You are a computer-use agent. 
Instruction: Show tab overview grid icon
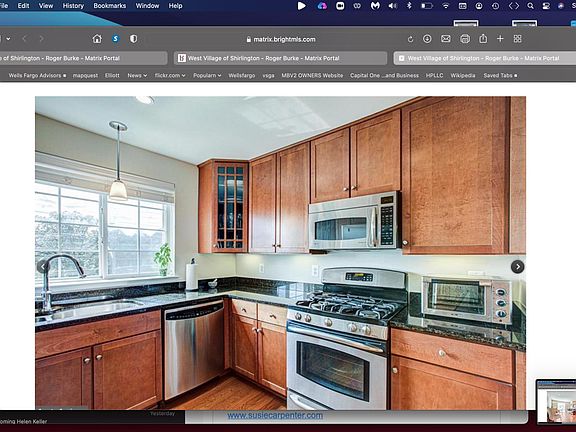[518, 39]
